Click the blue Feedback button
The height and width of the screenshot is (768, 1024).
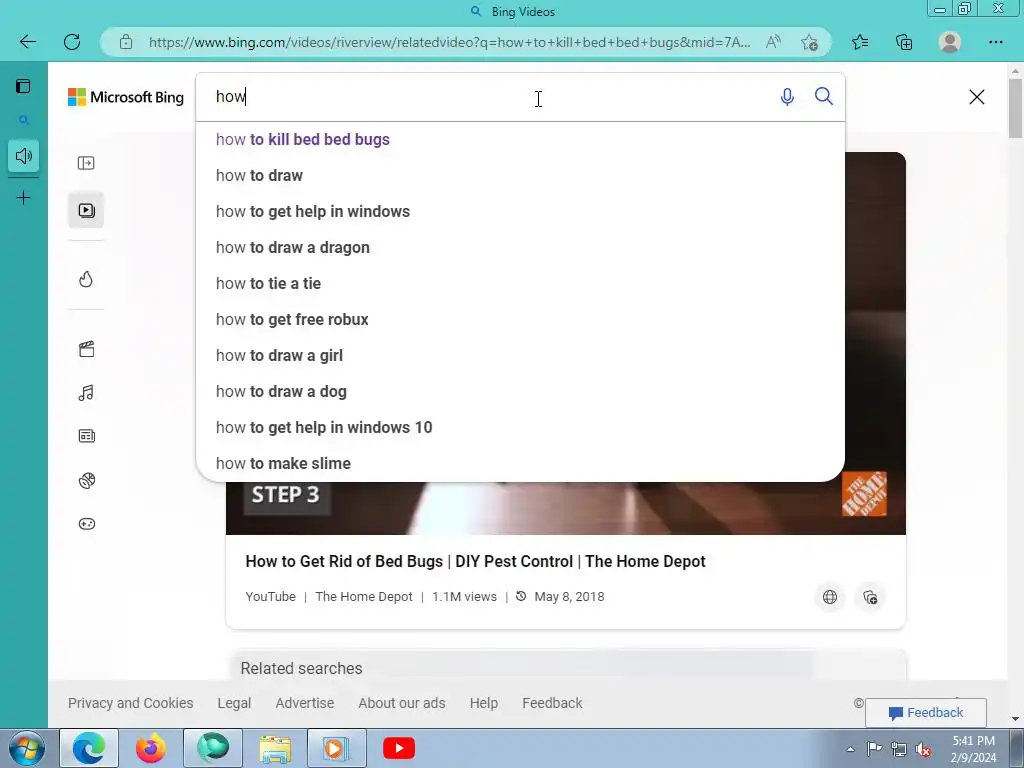tap(925, 712)
